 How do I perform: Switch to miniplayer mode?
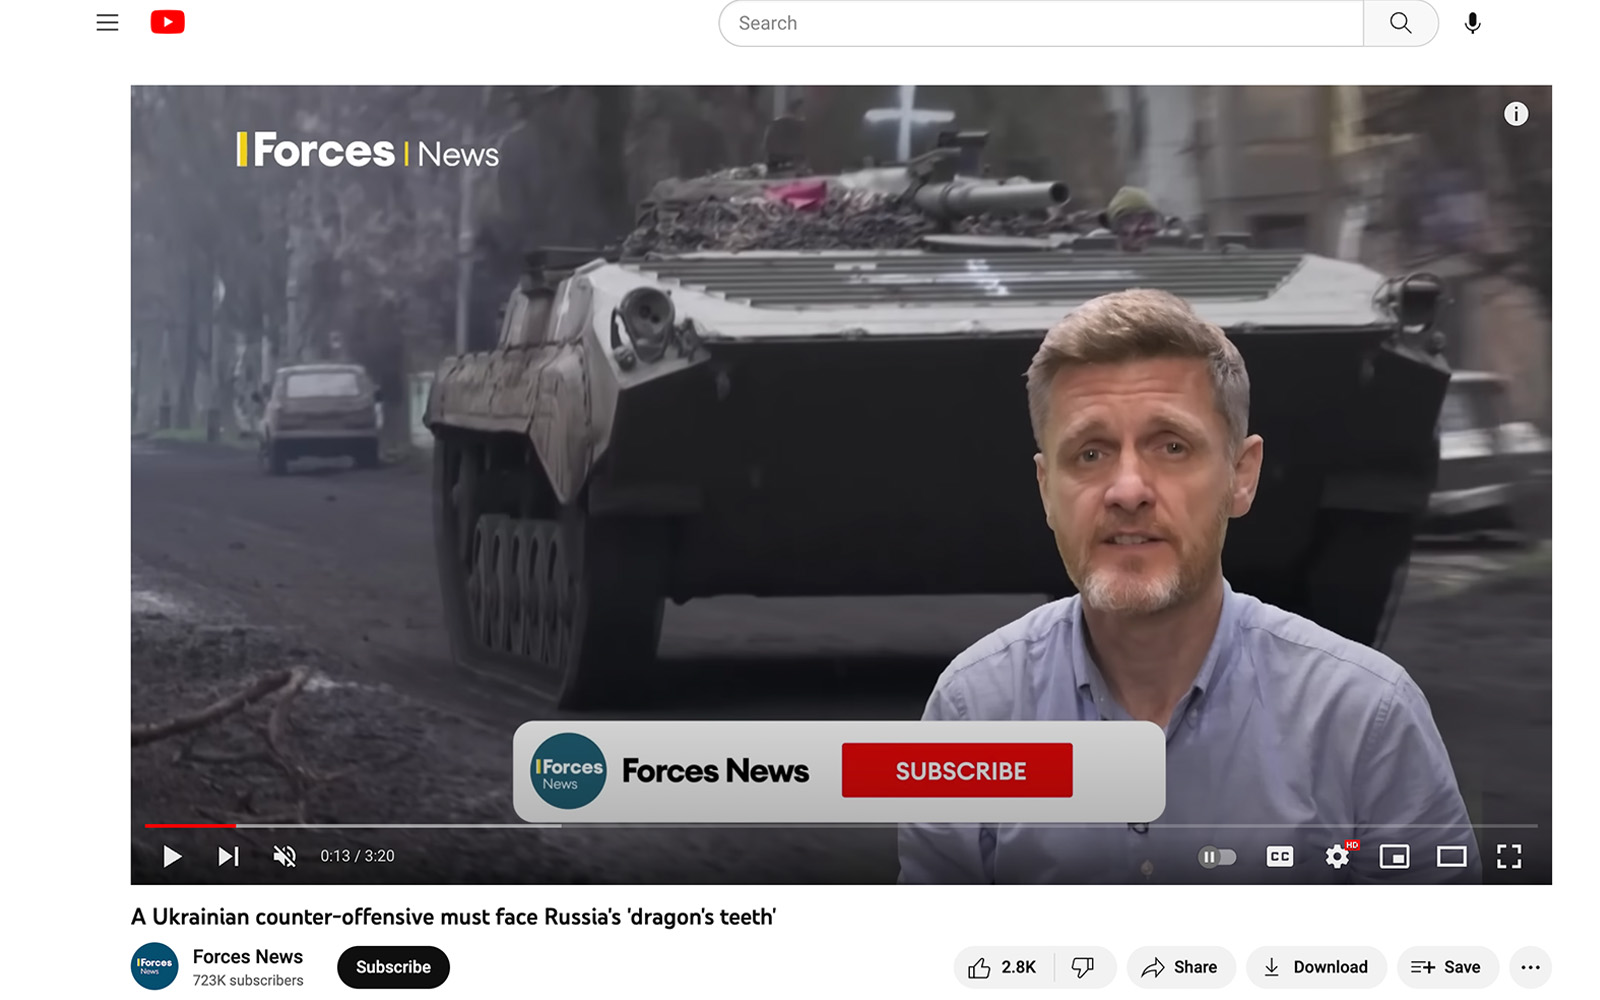(x=1394, y=857)
